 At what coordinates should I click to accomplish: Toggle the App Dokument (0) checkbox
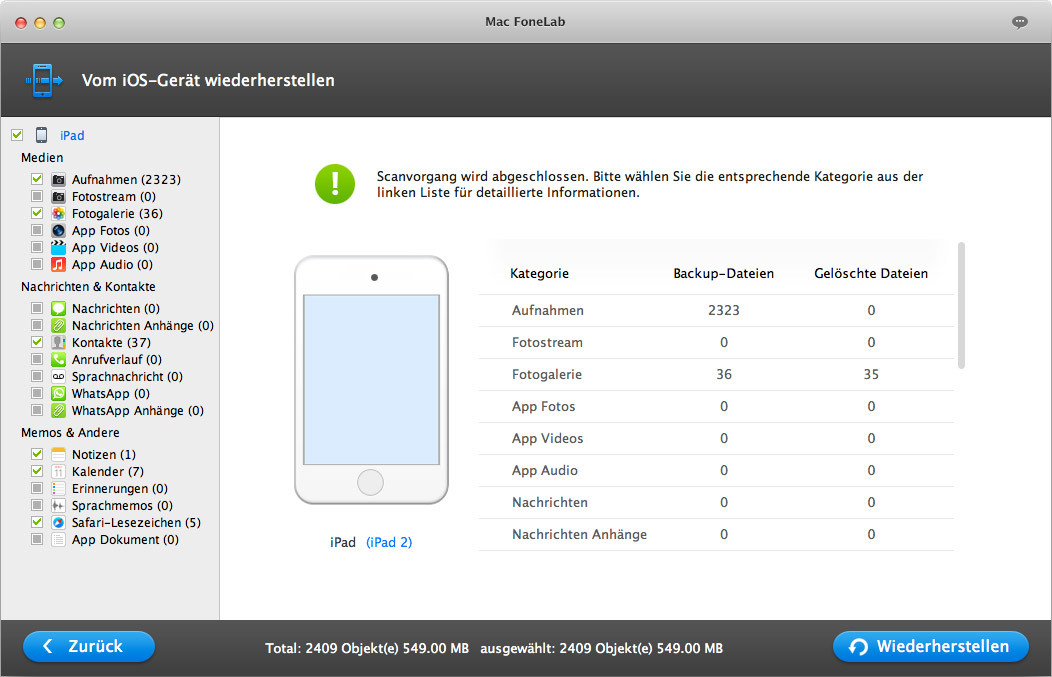click(x=37, y=539)
